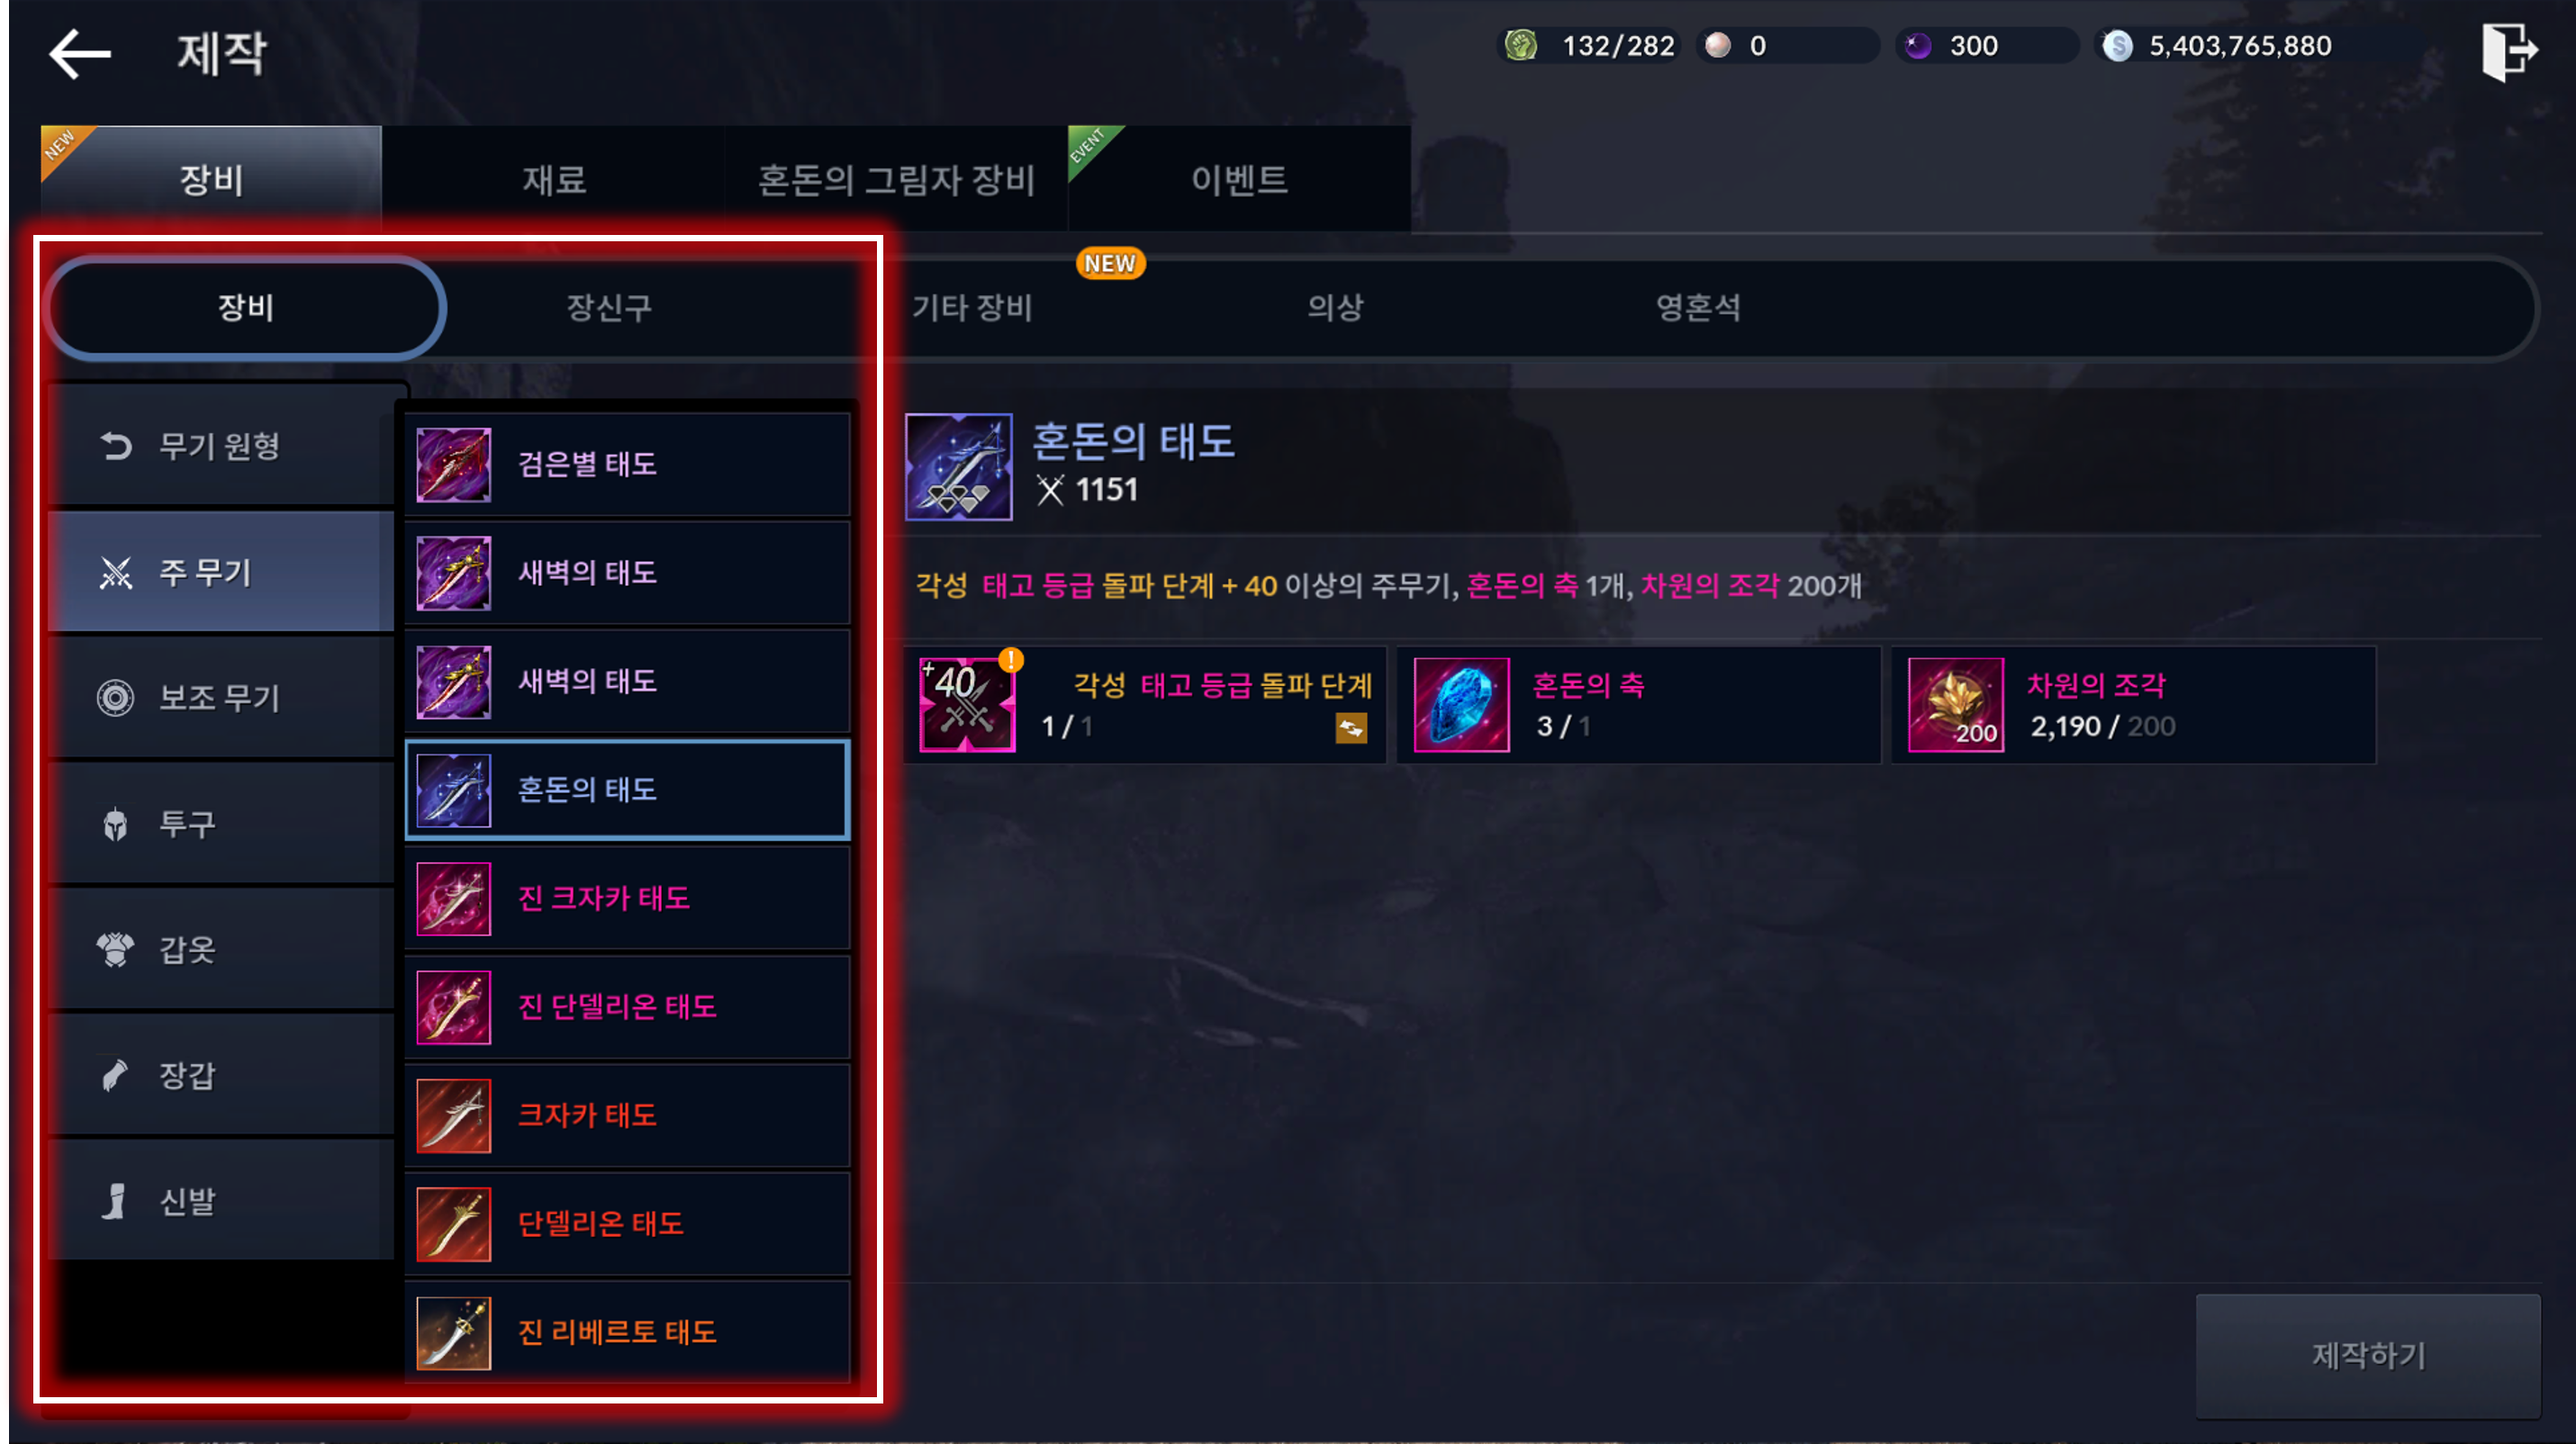Click the swap icon on 각성 material slot
This screenshot has height=1444, width=2576.
(x=1351, y=728)
